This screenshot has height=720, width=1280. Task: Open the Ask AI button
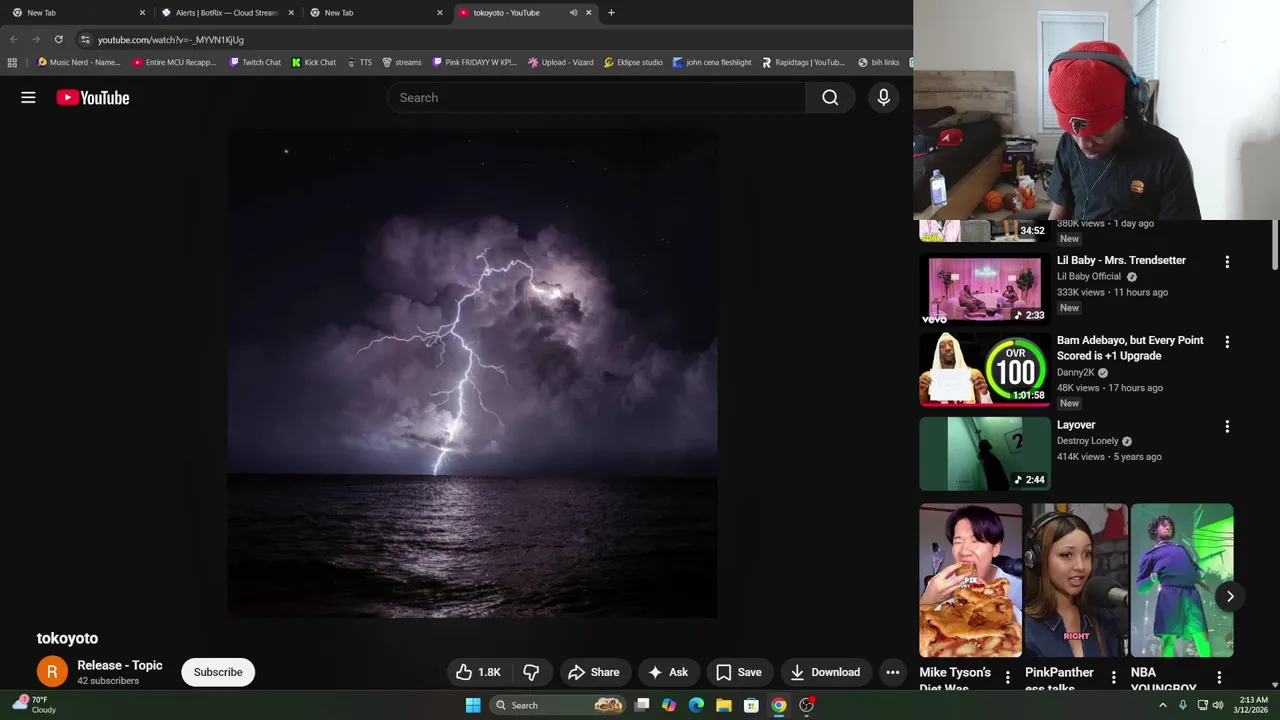(668, 672)
